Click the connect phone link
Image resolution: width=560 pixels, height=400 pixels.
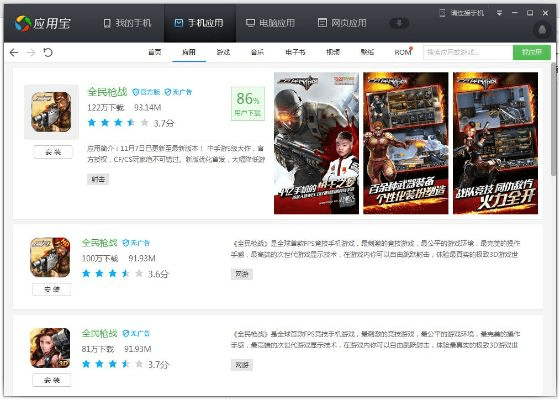coord(467,13)
